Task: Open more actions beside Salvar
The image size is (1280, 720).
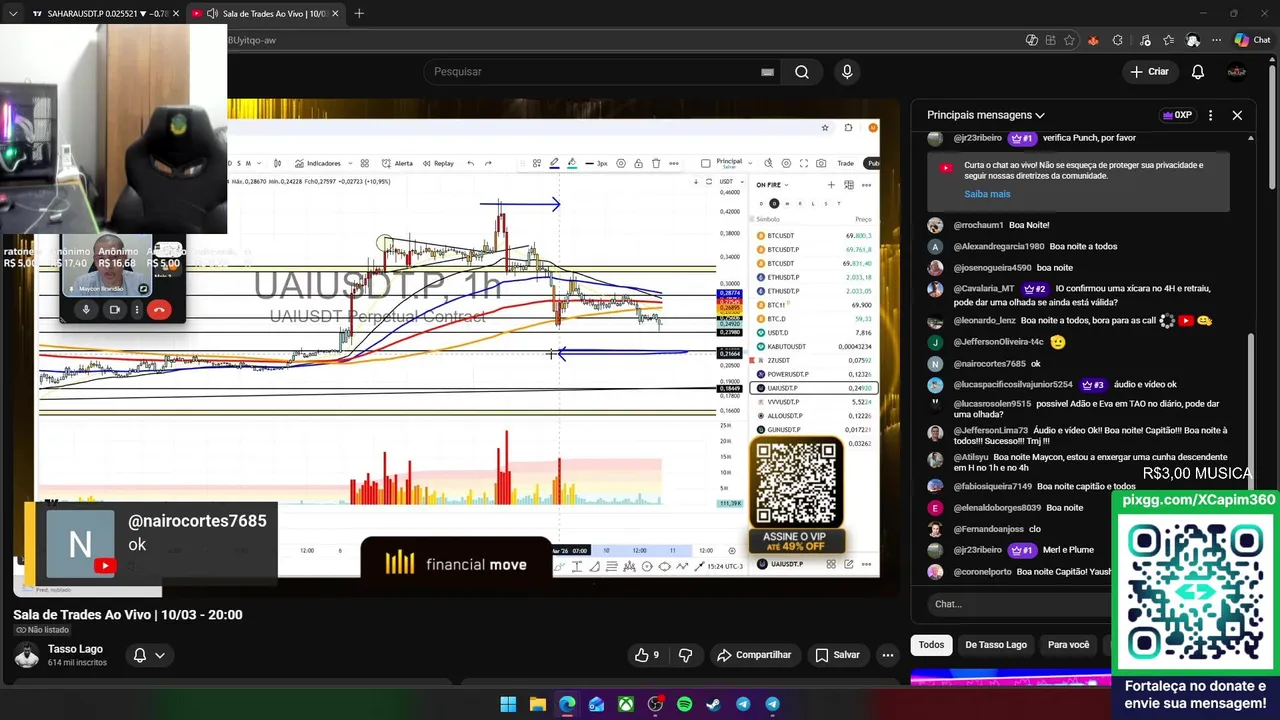Action: 887,655
